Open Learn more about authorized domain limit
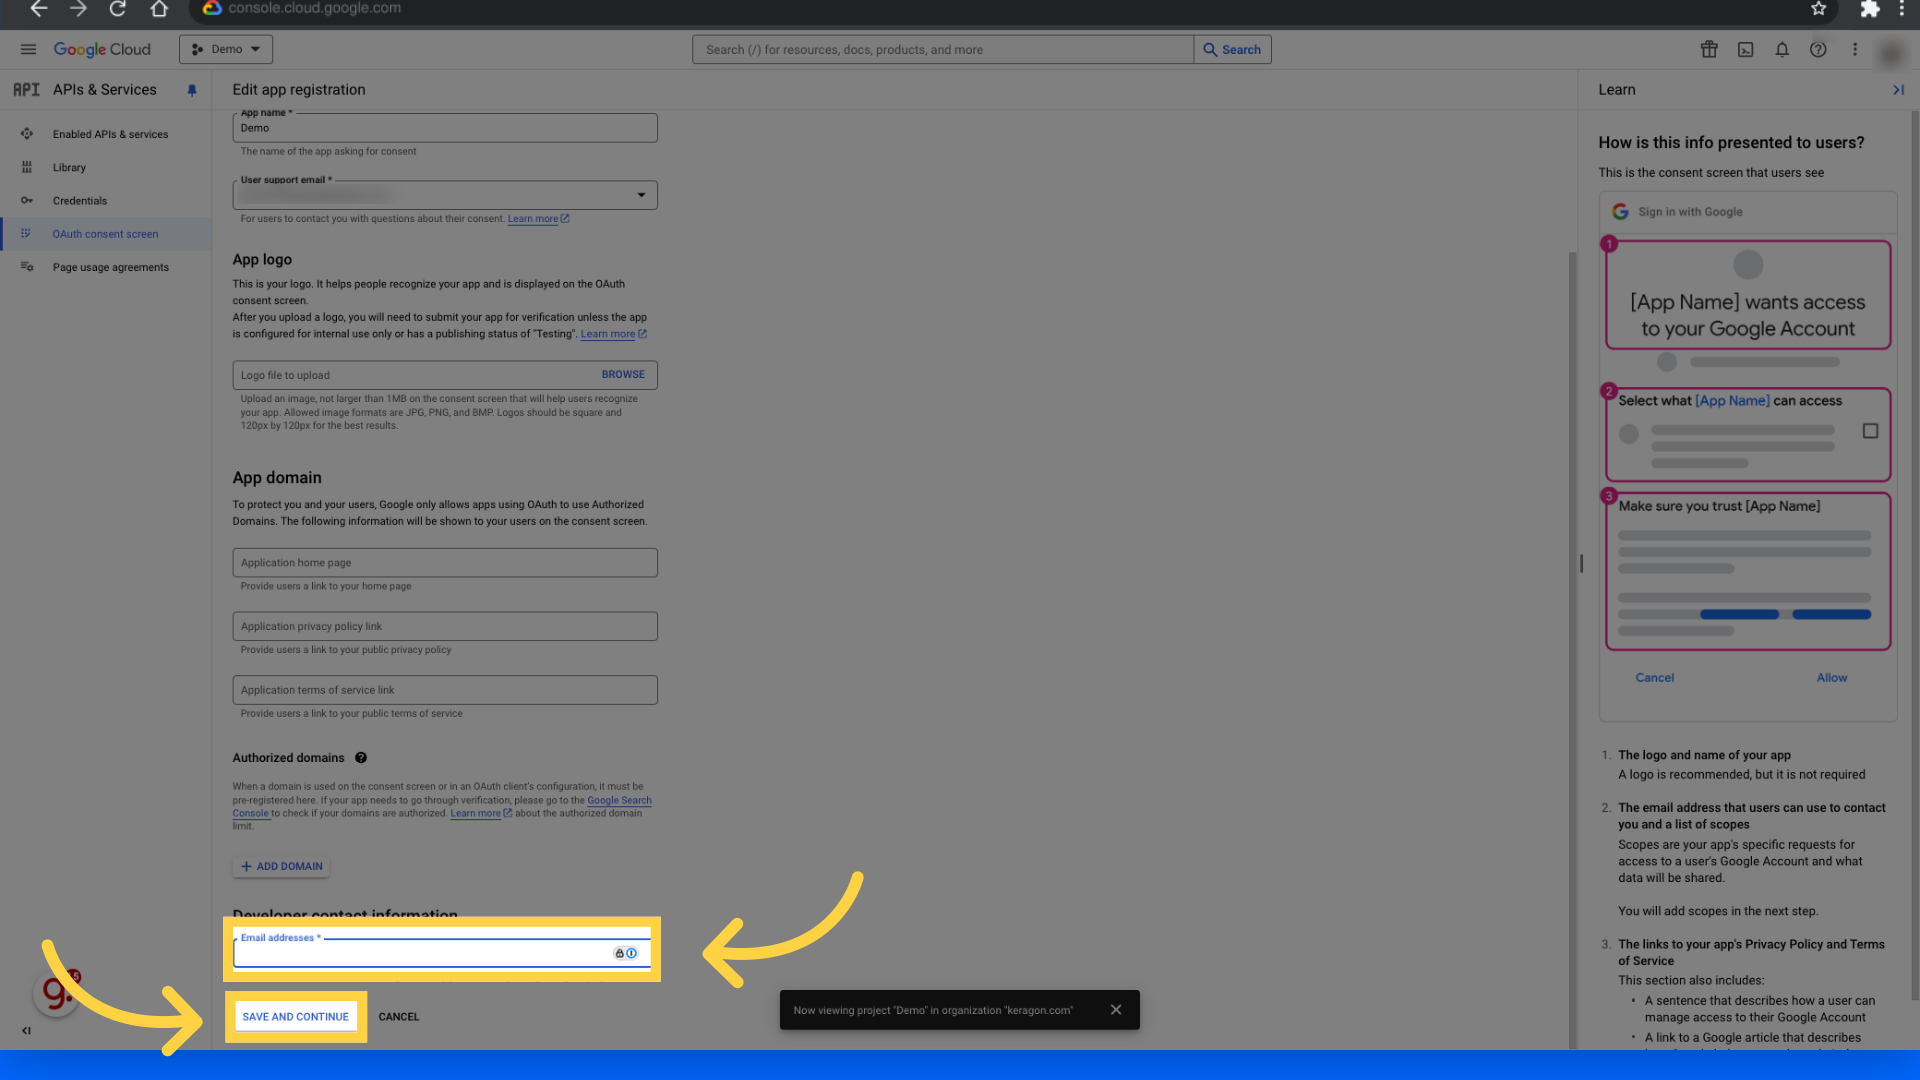Screen dimensions: 1920x1080 481,813
